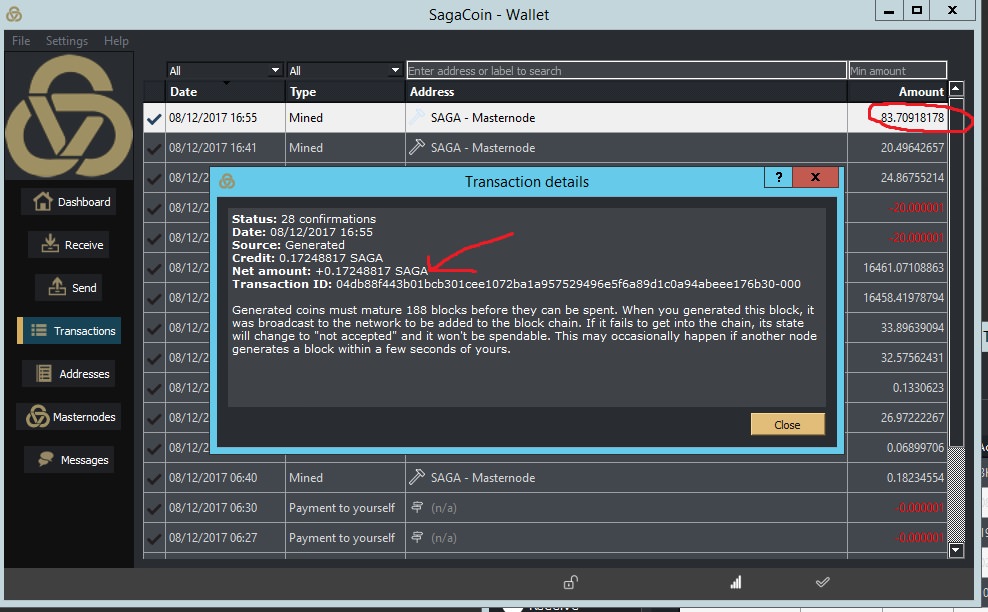The image size is (988, 612).
Task: Click confirmed checkmark for 08/12/2017 06:40 row
Action: (154, 478)
